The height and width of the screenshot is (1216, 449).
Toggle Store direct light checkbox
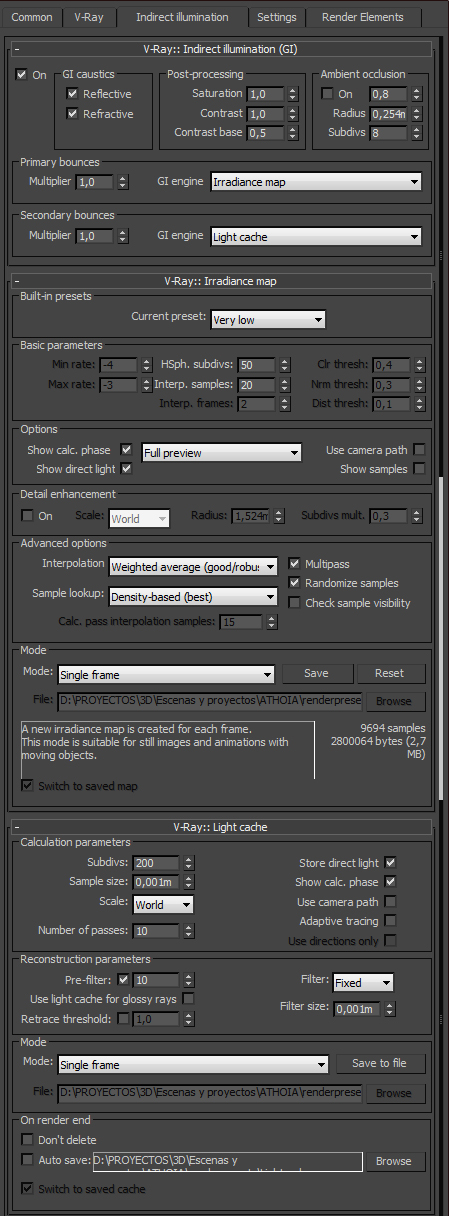coord(391,862)
